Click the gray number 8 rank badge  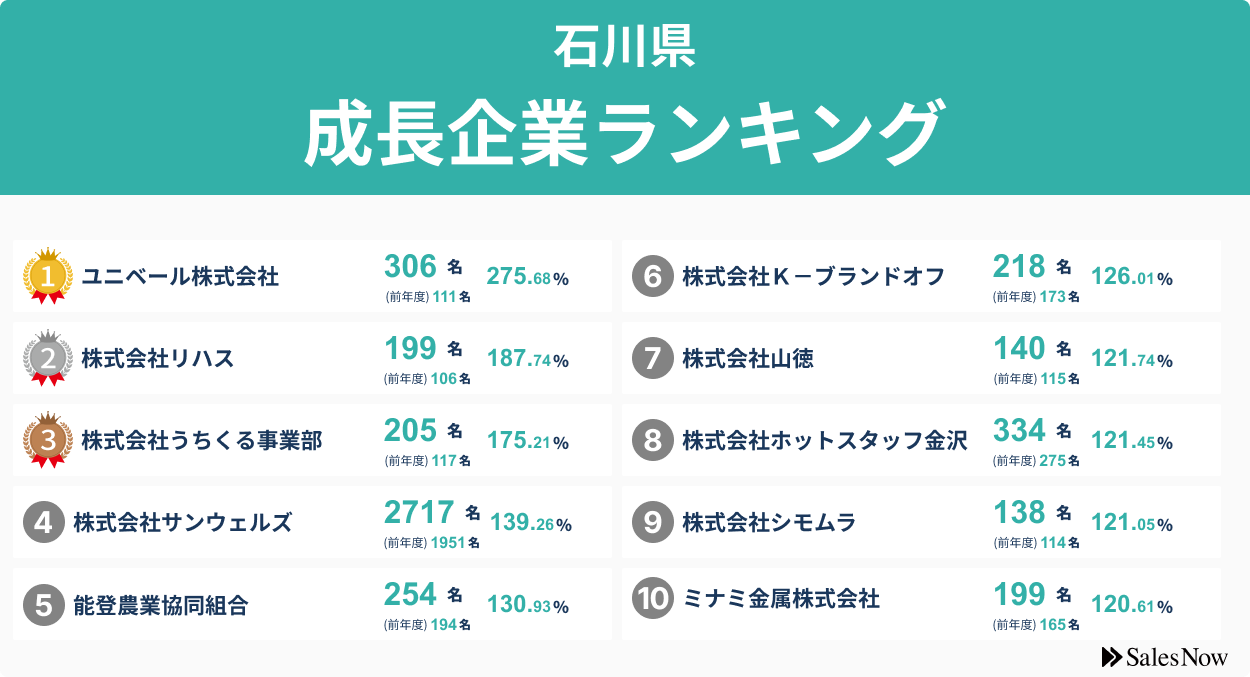652,440
